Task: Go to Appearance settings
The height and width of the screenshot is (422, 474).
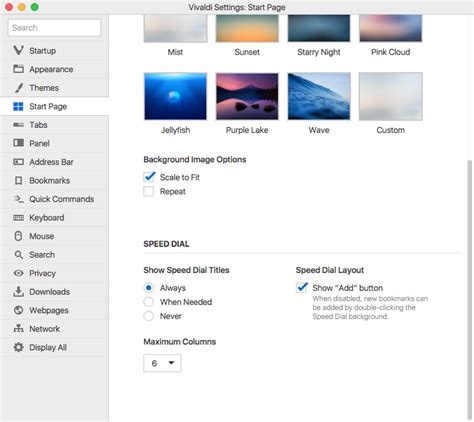Action: pos(51,69)
